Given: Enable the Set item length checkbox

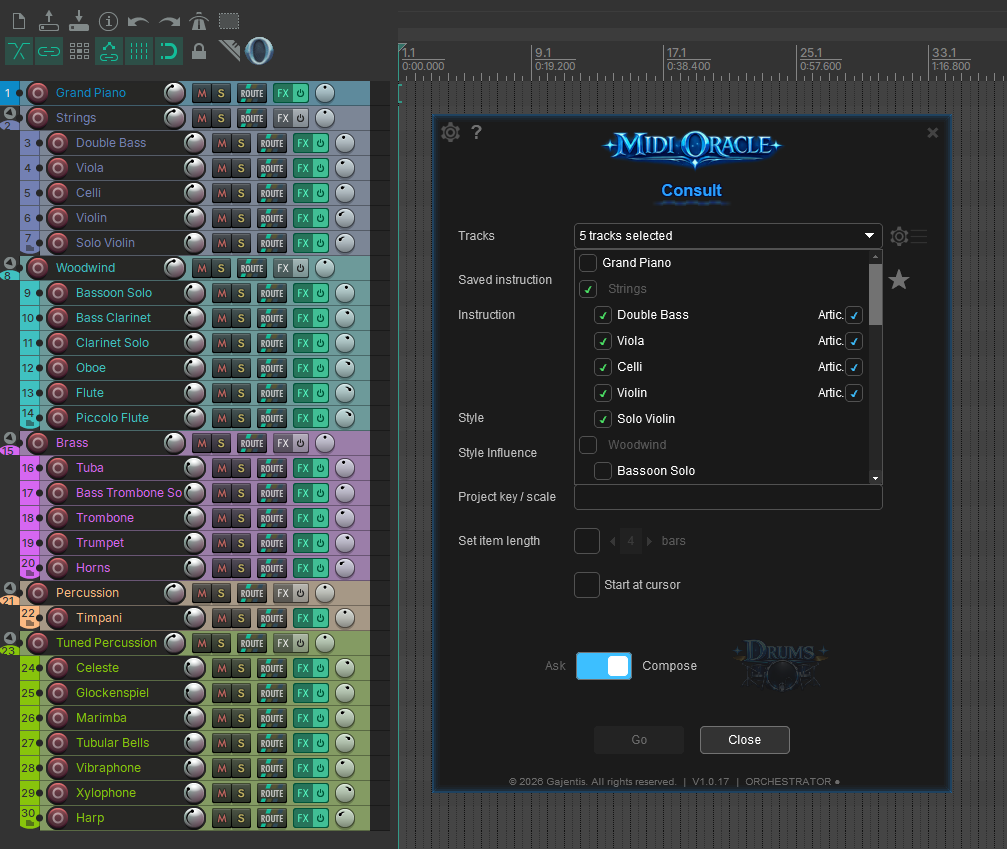Looking at the screenshot, I should coord(587,541).
